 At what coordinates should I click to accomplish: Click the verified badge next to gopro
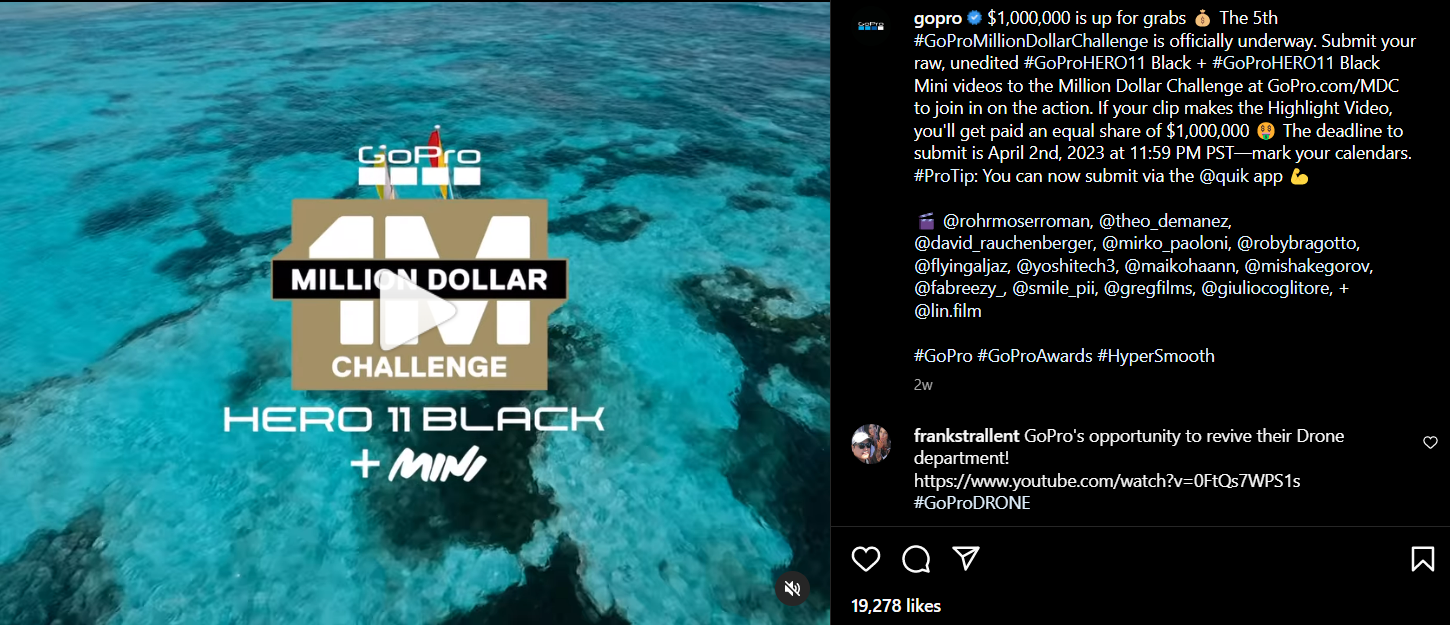point(974,18)
